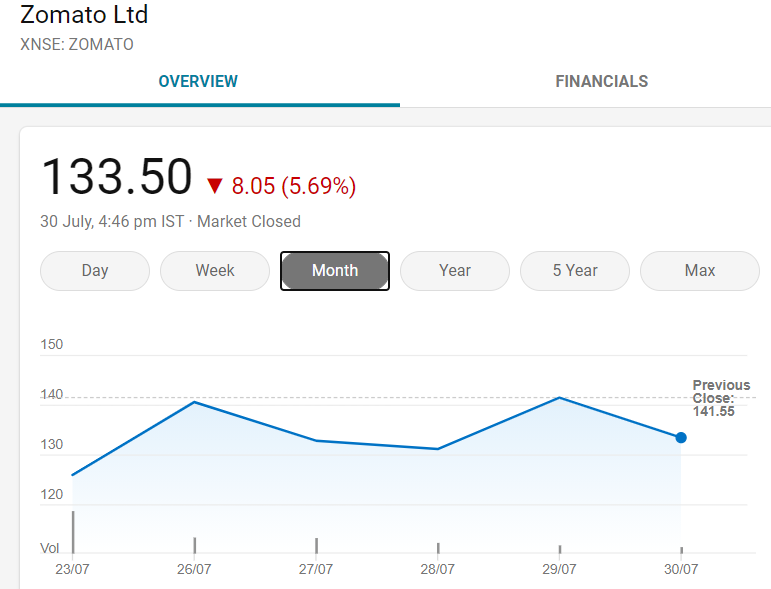Click the 30/07 date axis label
The image size is (771, 589).
click(681, 569)
